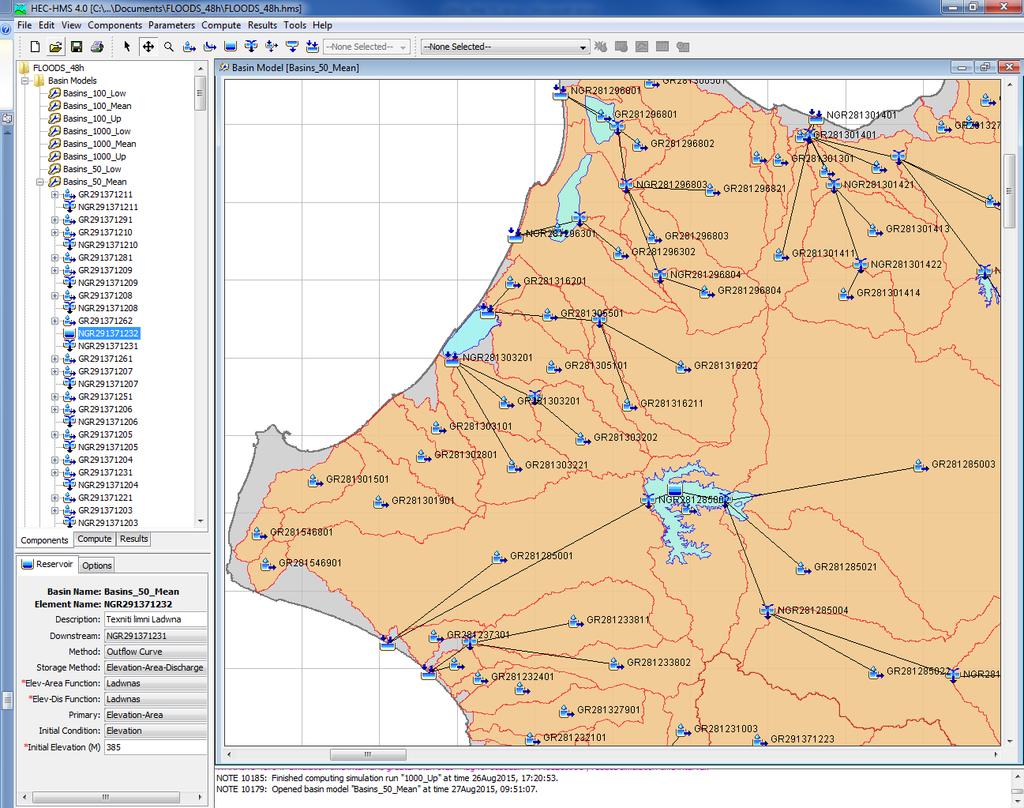
Task: Pick the Diversion Creation tool
Action: pyautogui.click(x=272, y=46)
